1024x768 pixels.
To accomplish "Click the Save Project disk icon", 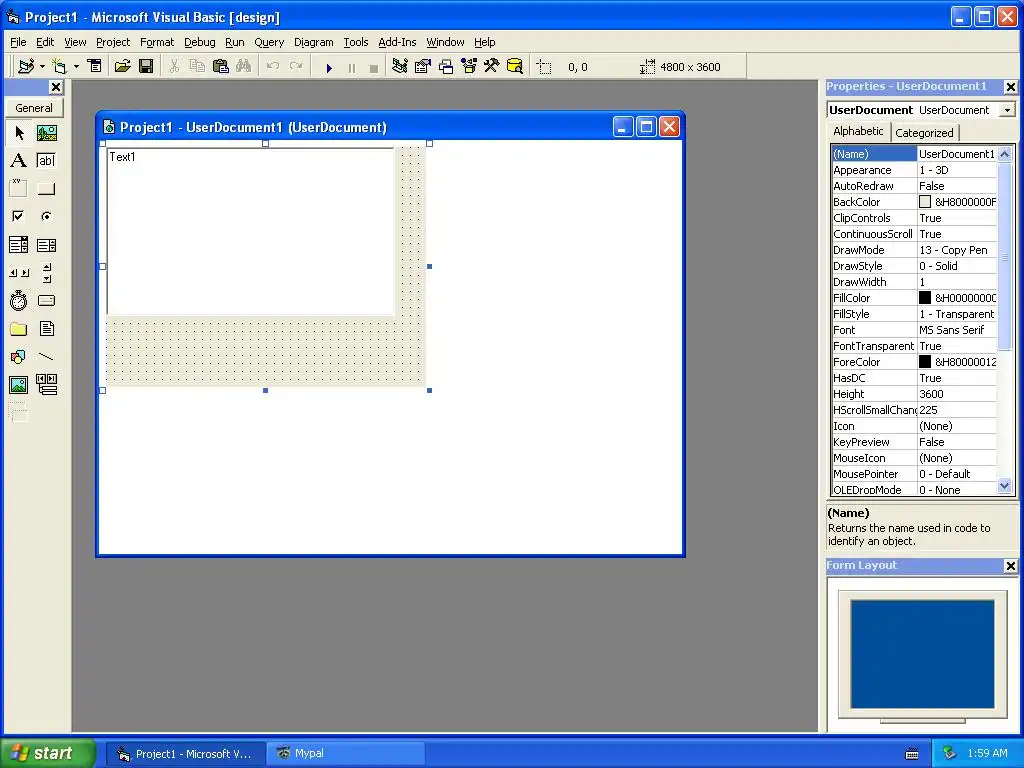I will tap(146, 67).
